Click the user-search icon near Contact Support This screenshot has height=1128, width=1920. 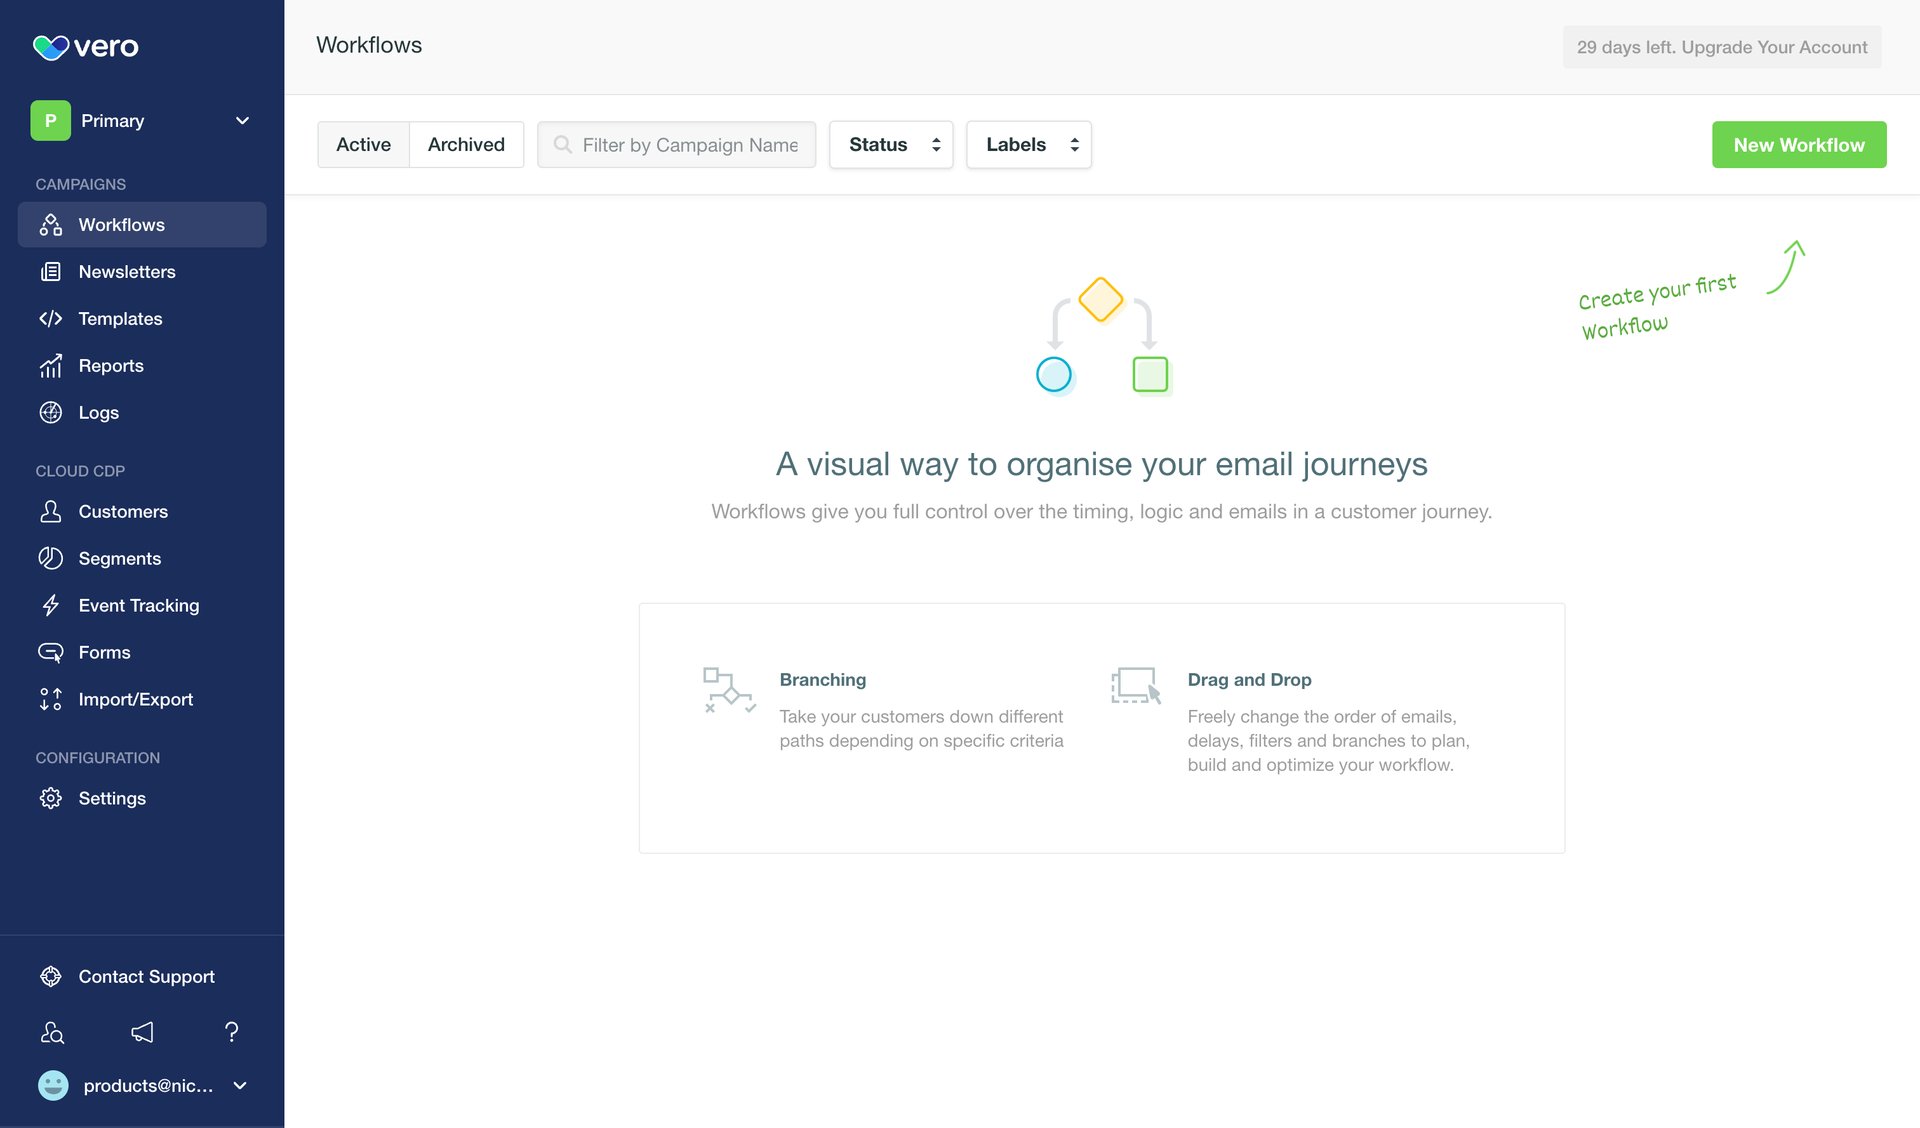click(x=52, y=1032)
